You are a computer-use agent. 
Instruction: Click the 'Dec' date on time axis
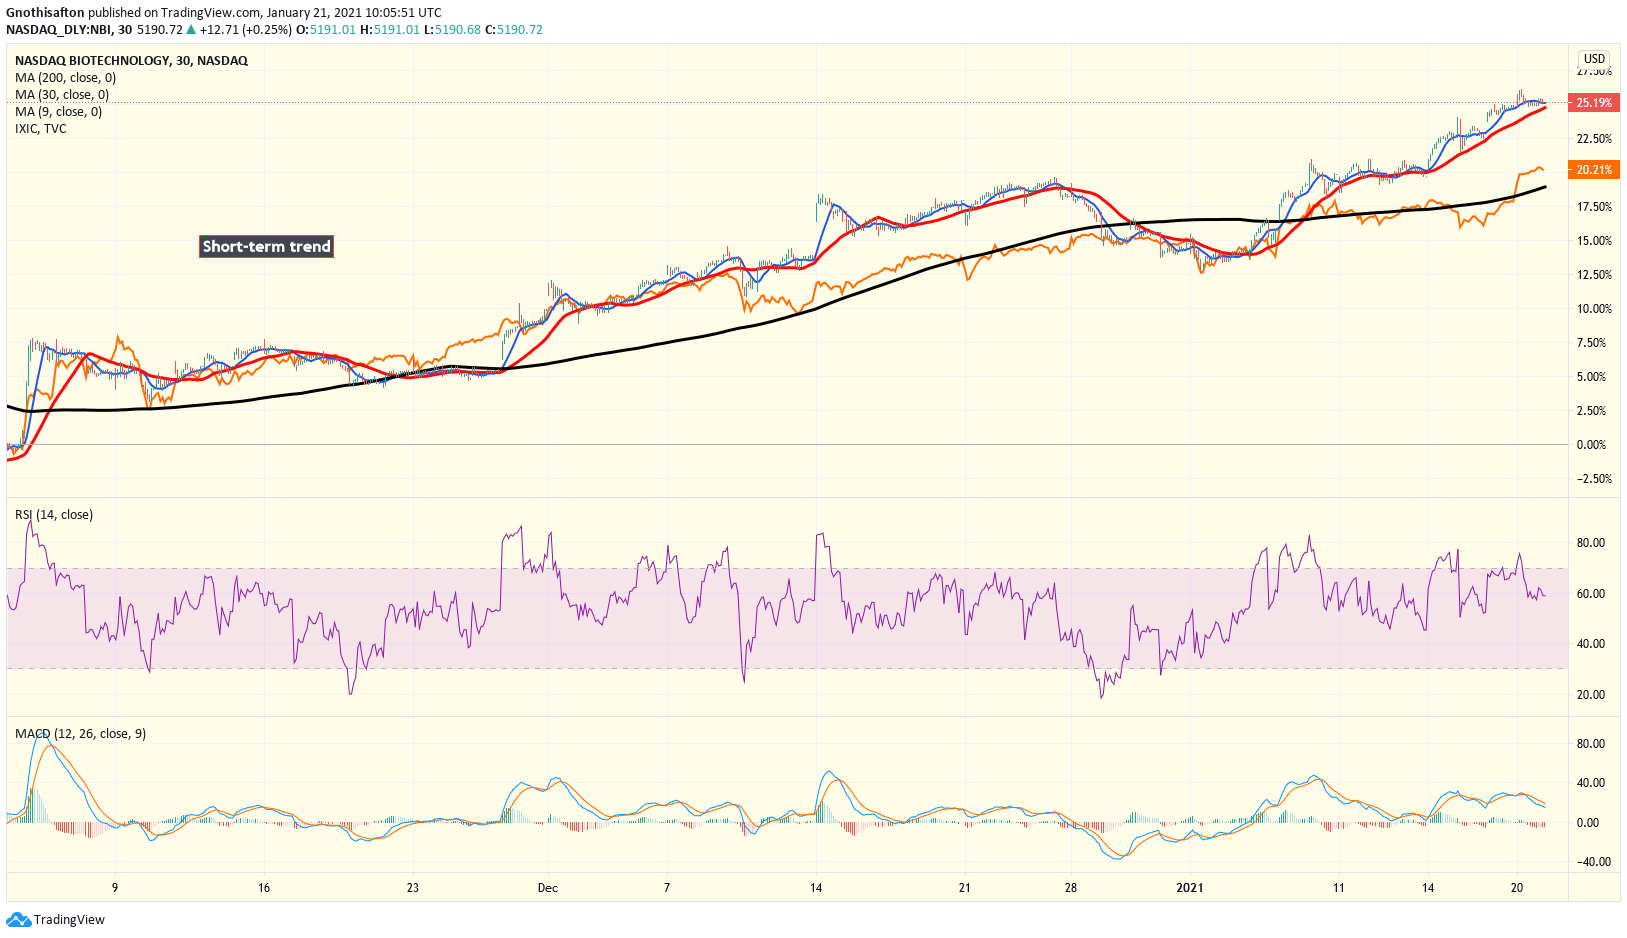tap(547, 888)
